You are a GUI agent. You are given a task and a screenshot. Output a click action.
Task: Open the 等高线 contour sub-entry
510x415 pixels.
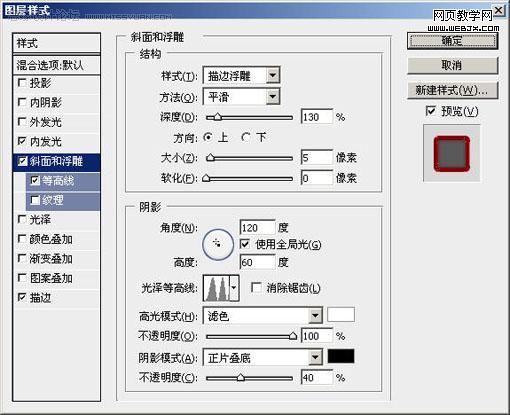click(58, 181)
